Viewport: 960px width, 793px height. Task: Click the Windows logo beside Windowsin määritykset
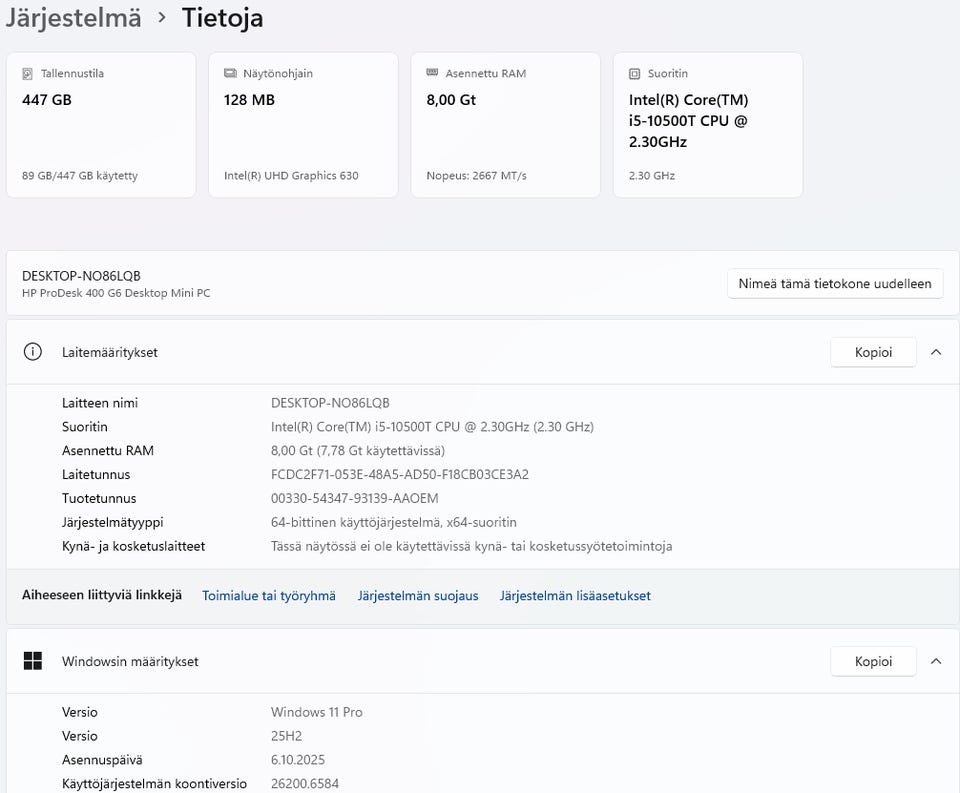pyautogui.click(x=33, y=661)
